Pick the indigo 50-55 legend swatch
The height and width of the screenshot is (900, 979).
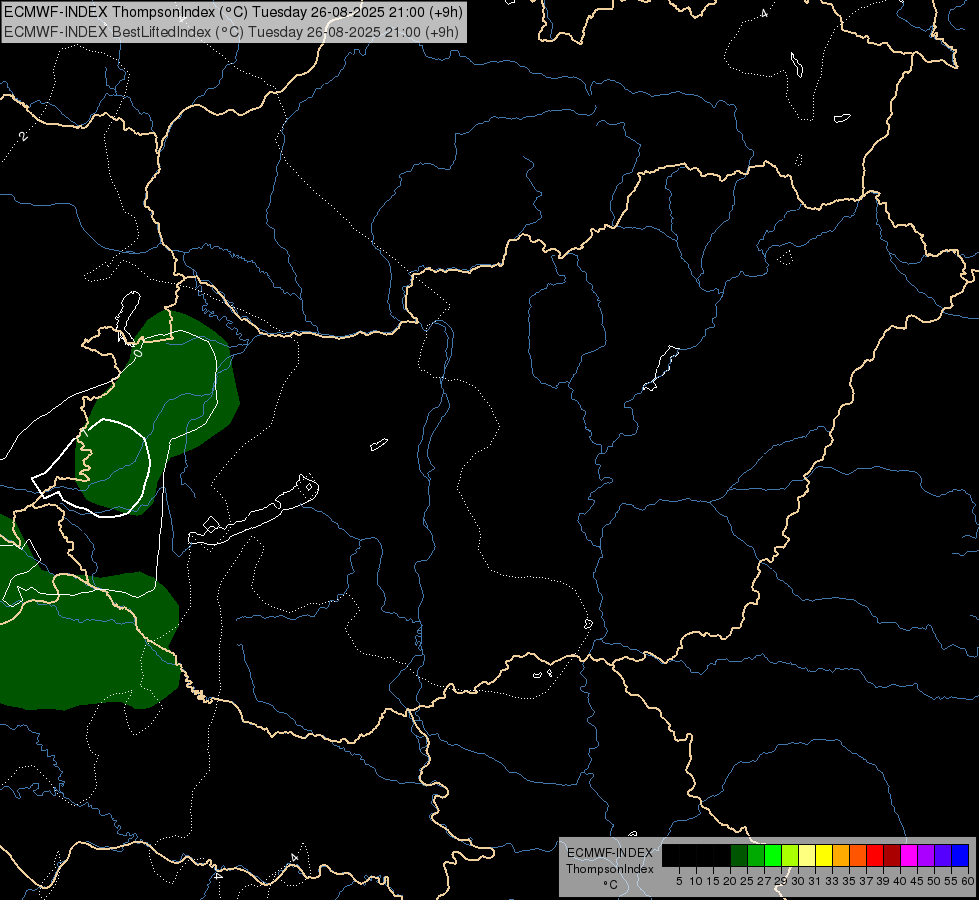[943, 855]
